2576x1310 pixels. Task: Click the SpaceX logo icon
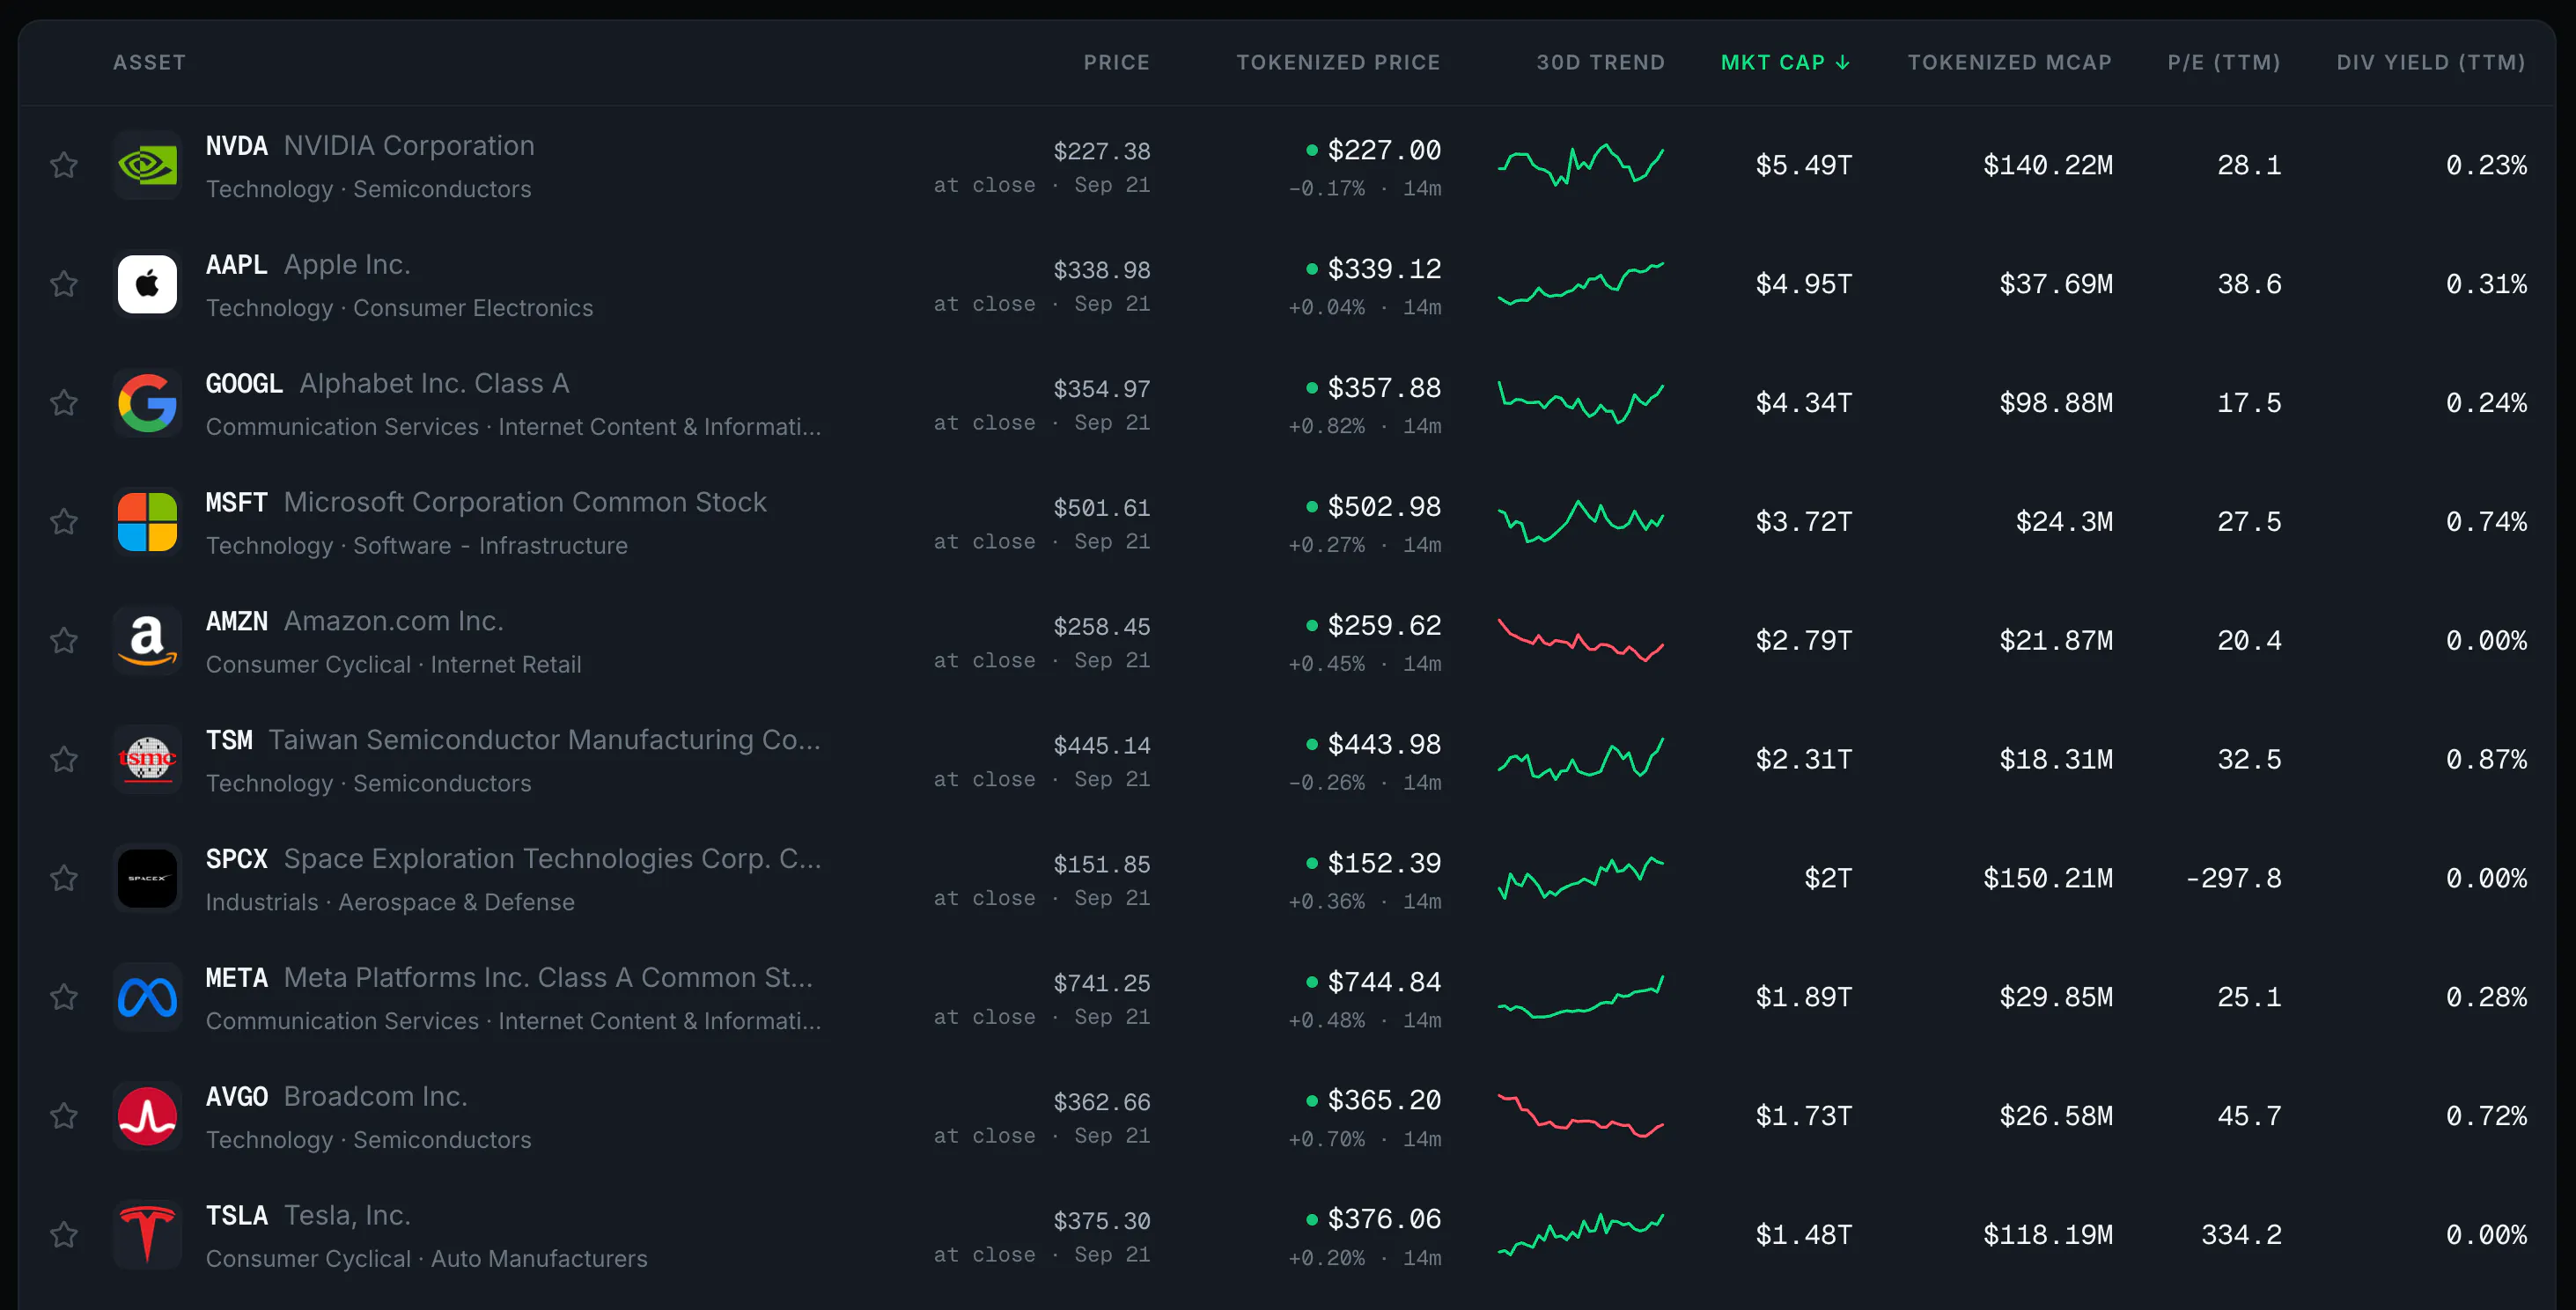[147, 878]
